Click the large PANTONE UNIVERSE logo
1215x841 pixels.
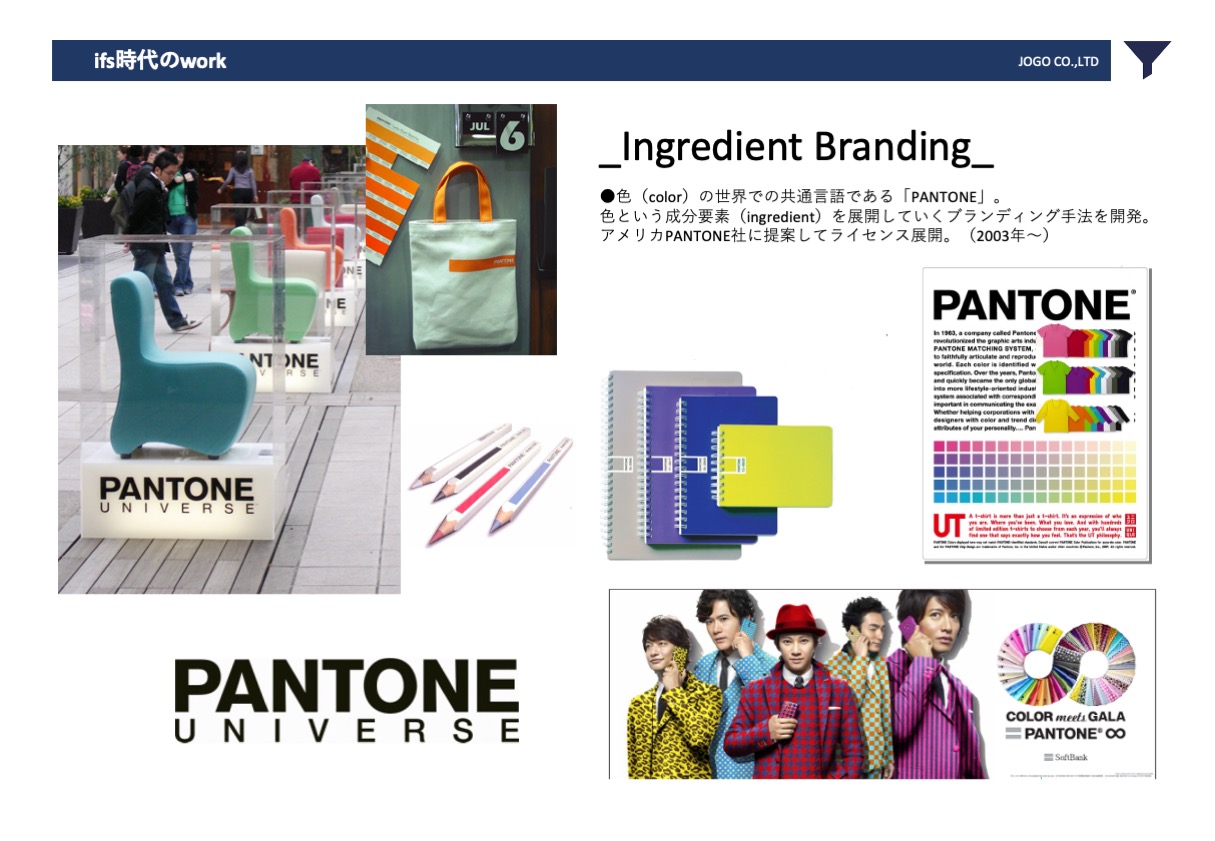347,700
